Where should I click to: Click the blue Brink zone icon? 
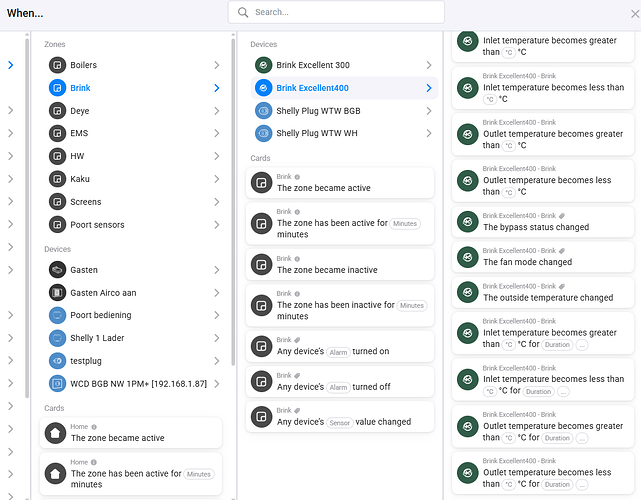57,88
